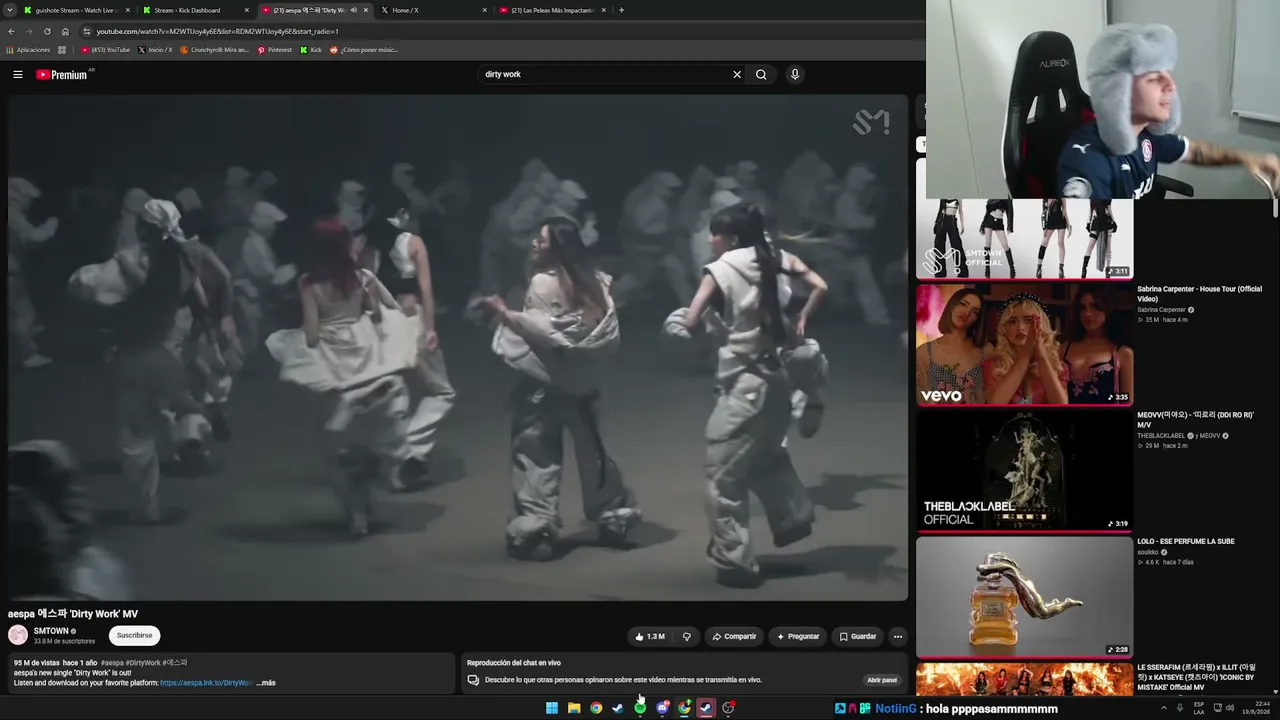Open MEOVV DDI RO RI video thumbnail
This screenshot has width=1280, height=720.
click(1024, 471)
